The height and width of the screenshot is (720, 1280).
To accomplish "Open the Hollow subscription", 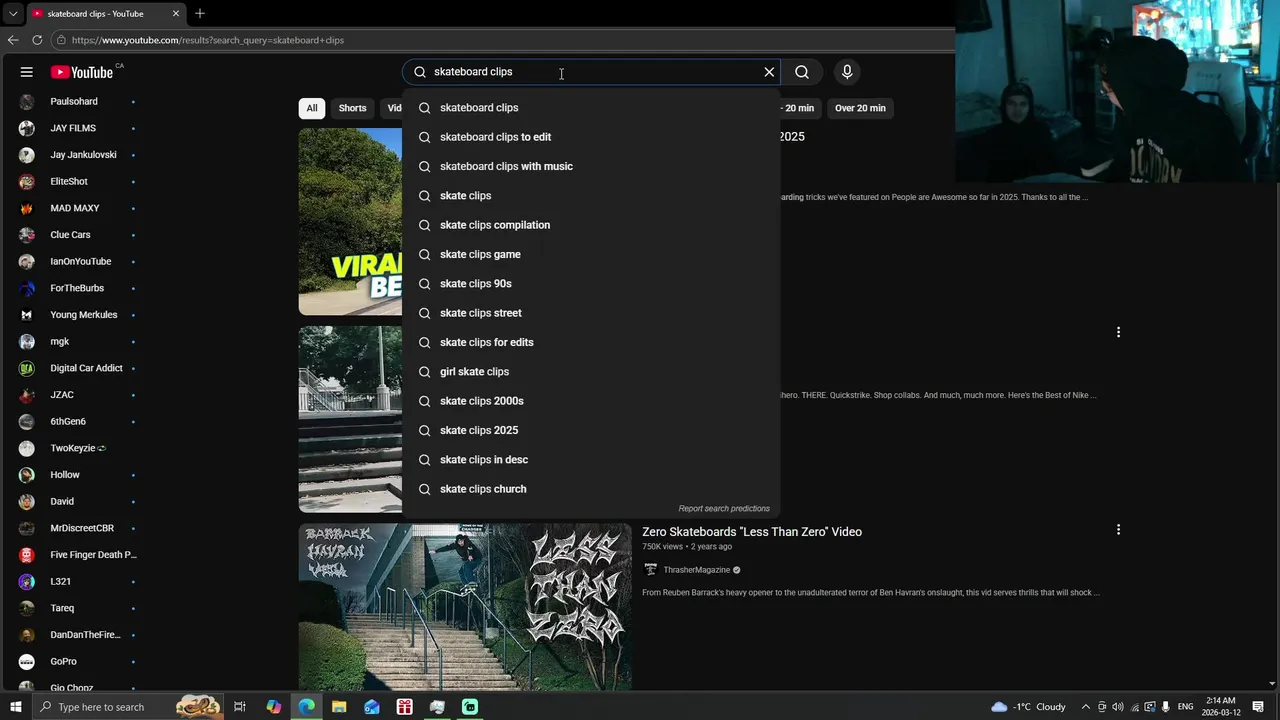I will 80,475.
